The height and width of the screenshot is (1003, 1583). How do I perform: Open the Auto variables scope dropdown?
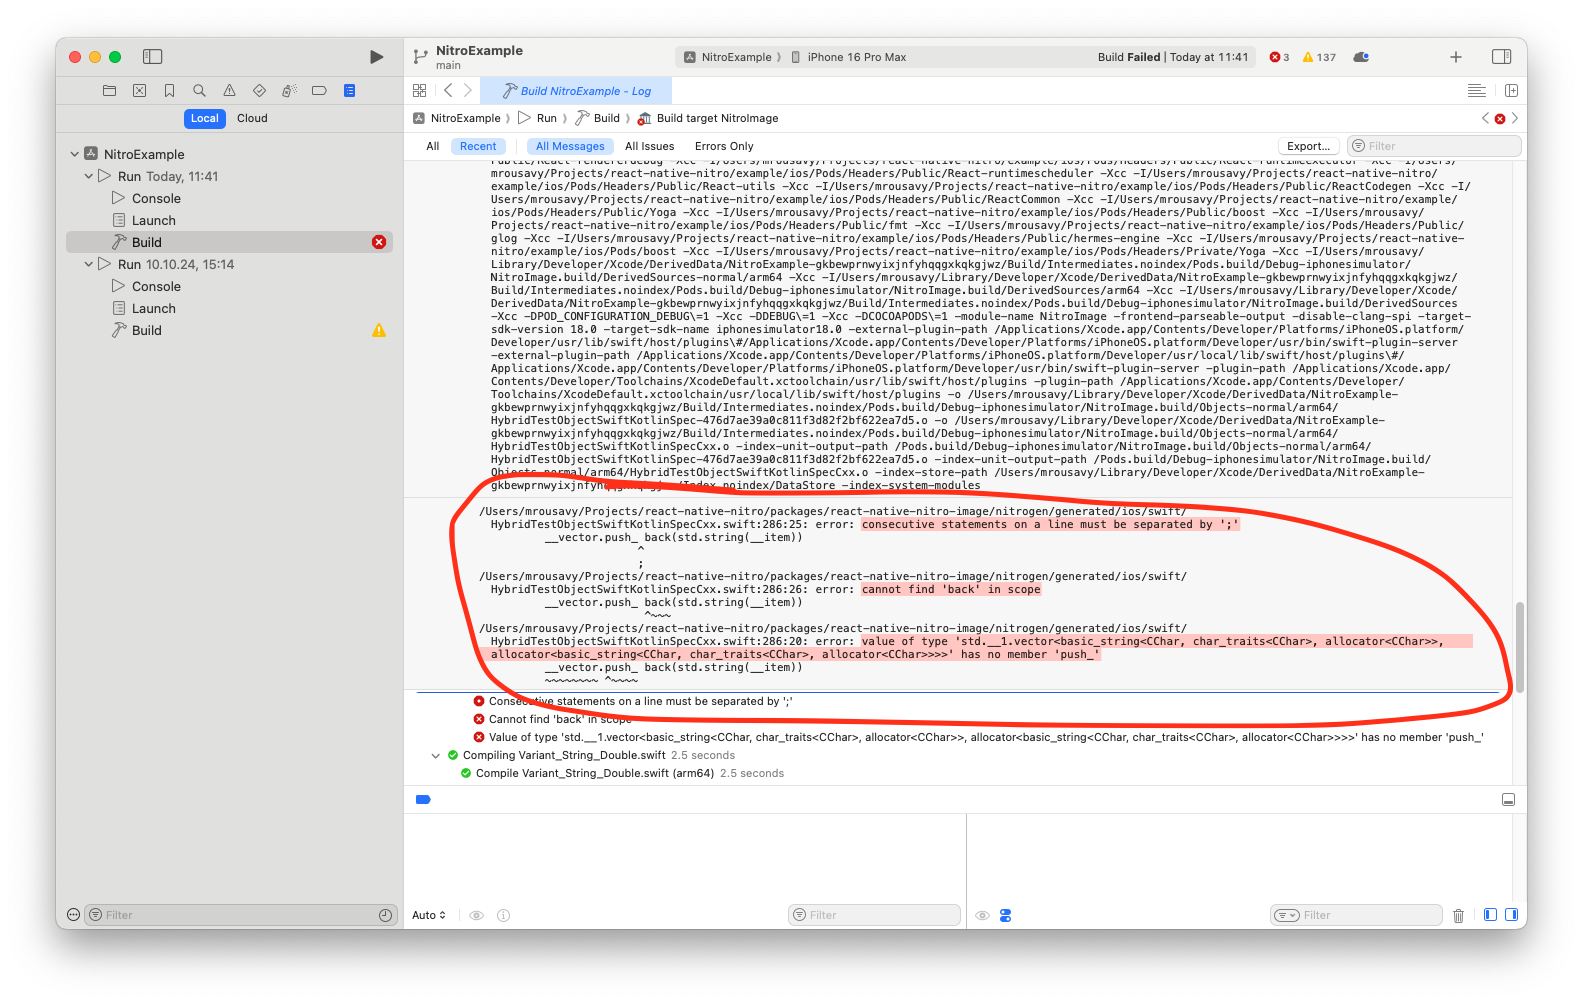(429, 915)
